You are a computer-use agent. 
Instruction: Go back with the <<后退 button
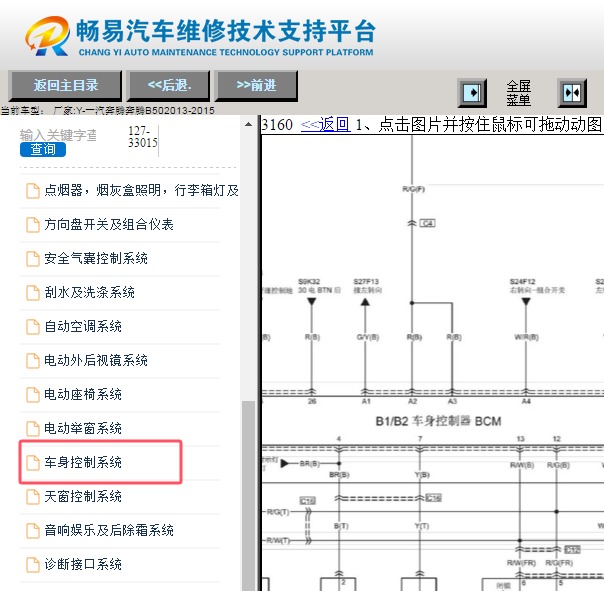point(169,86)
